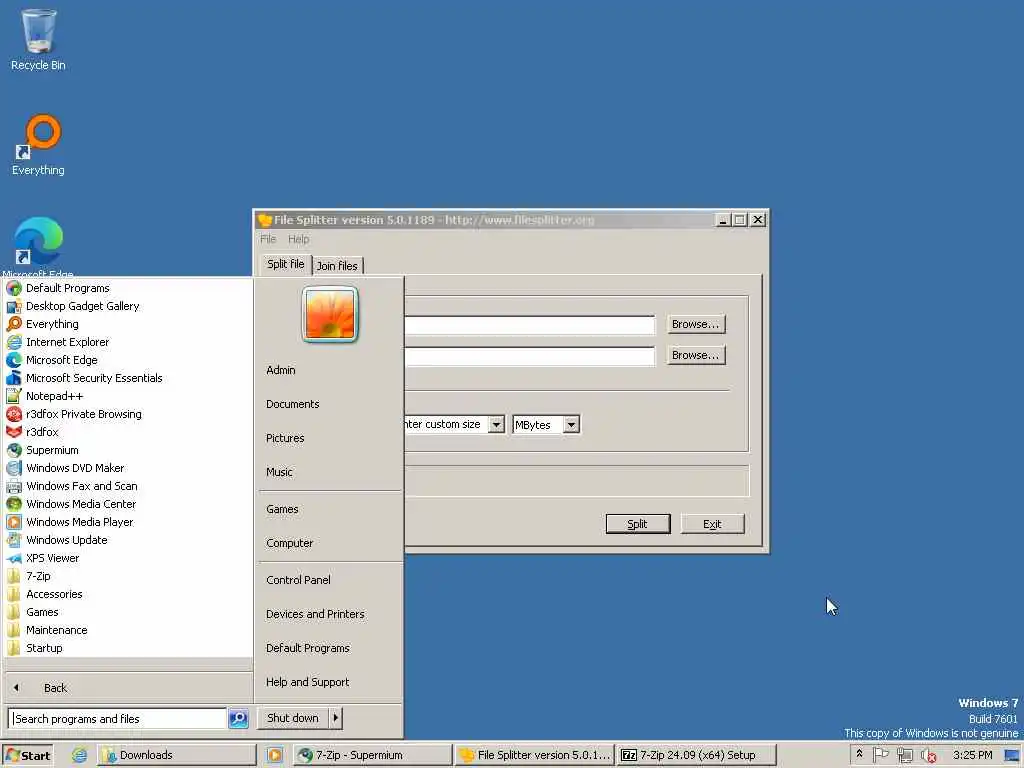Viewport: 1024px width, 768px height.
Task: Open the custom size dropdown in File Splitter
Action: pos(496,424)
